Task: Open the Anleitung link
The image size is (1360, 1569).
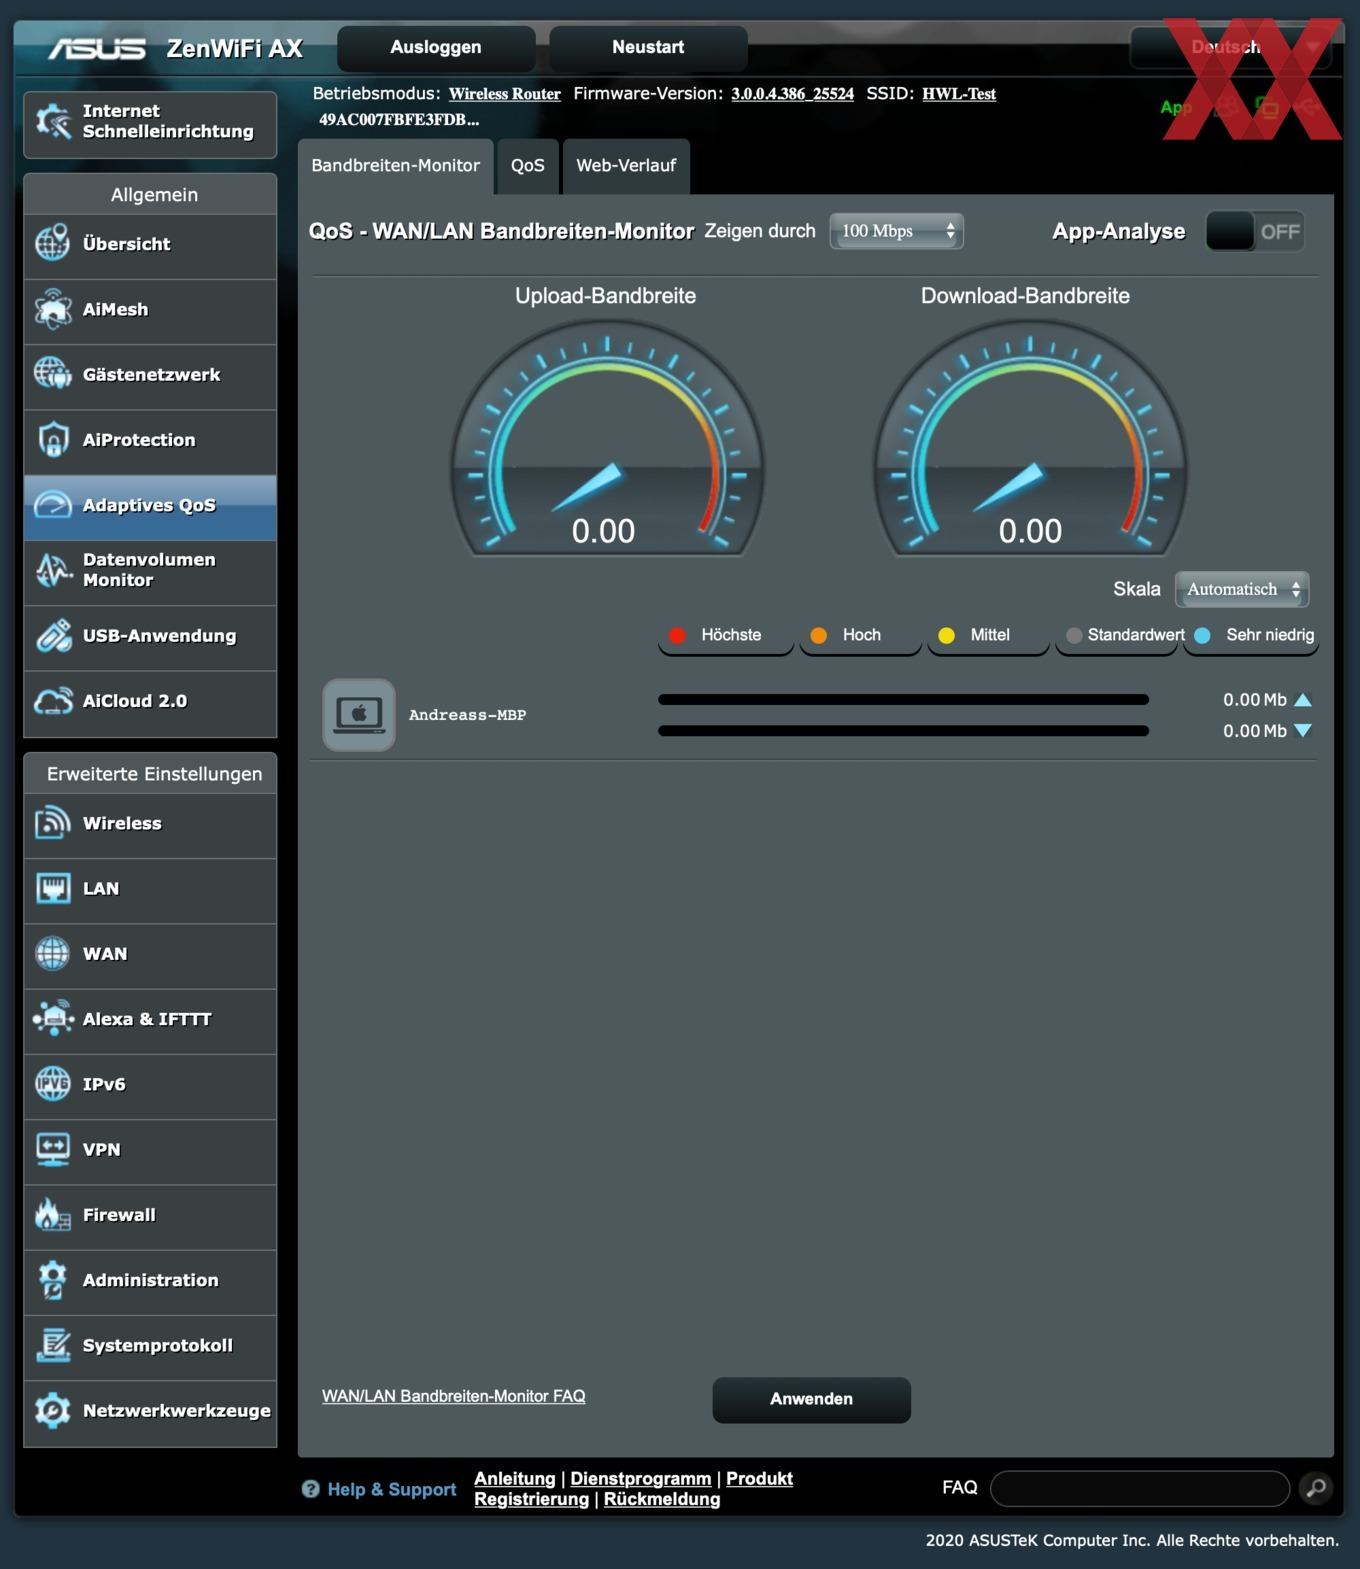Action: [x=514, y=1478]
